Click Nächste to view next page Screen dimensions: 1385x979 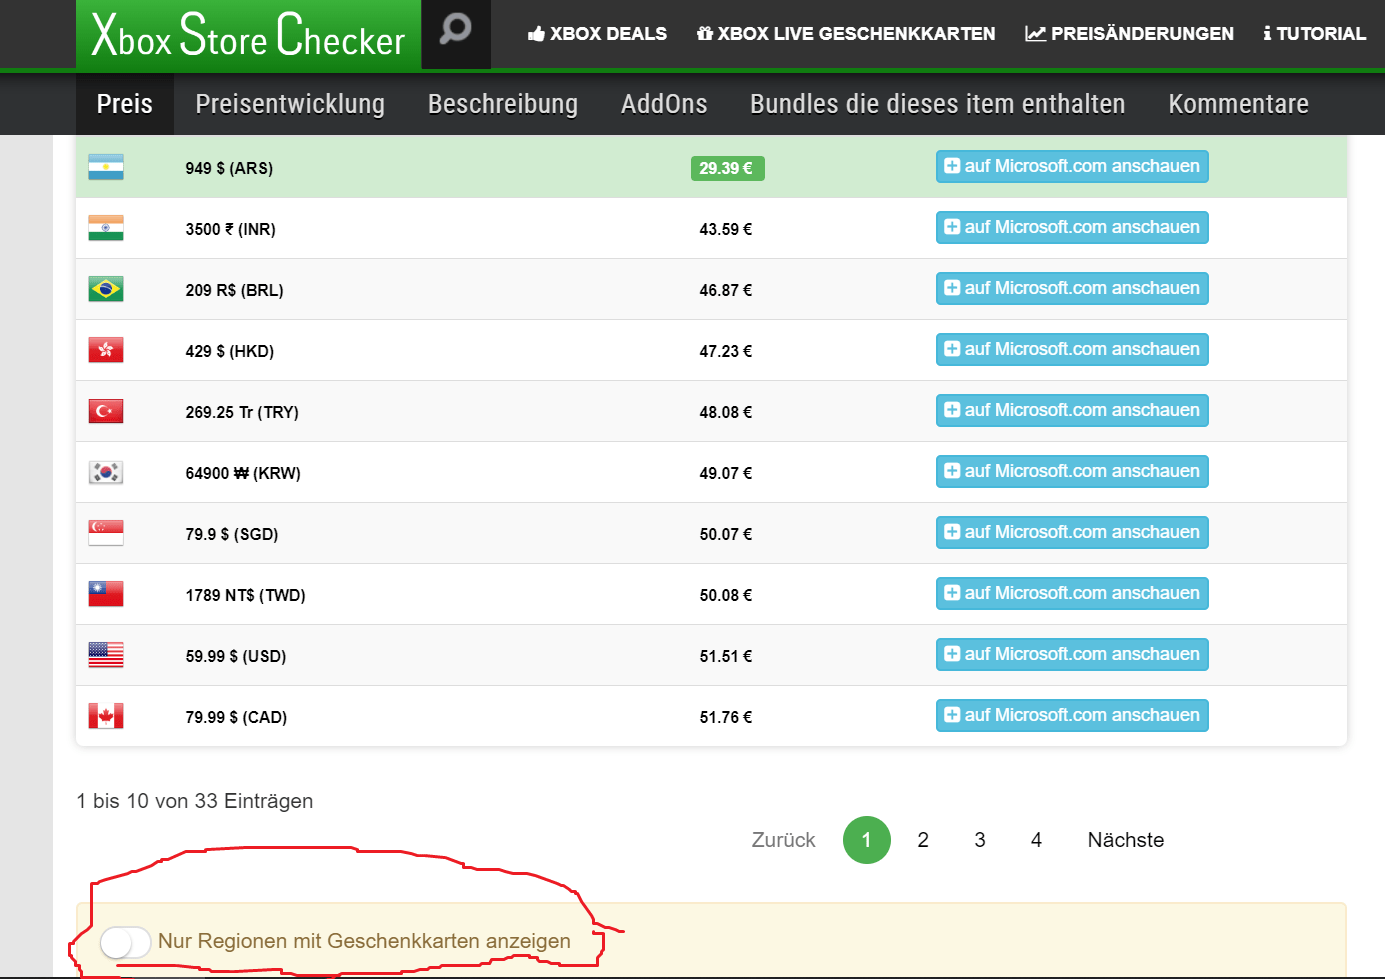[1125, 840]
